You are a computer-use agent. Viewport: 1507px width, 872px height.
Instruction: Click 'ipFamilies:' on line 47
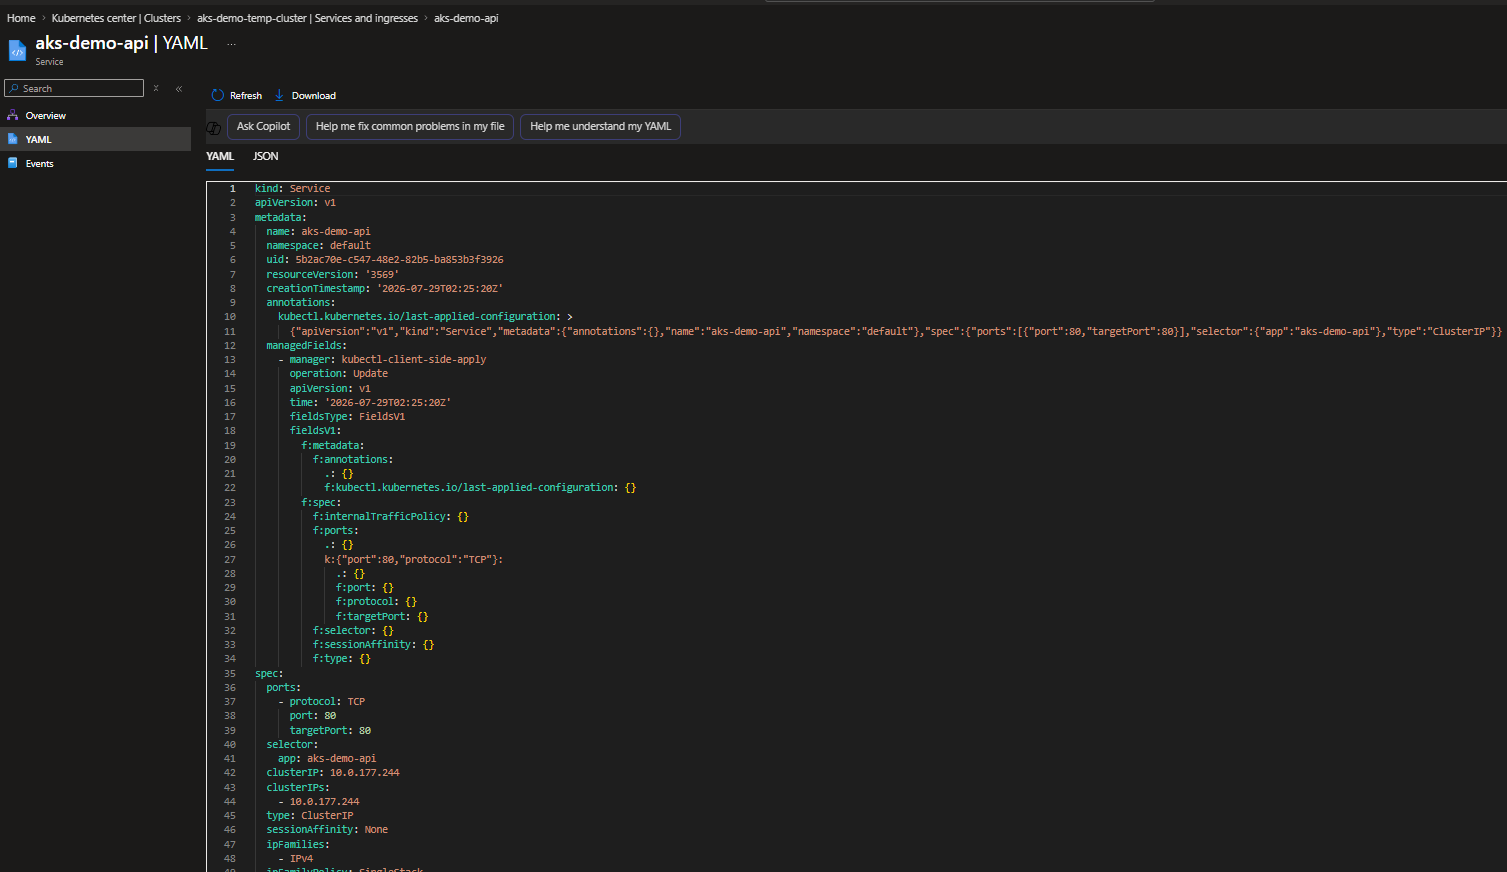(298, 844)
